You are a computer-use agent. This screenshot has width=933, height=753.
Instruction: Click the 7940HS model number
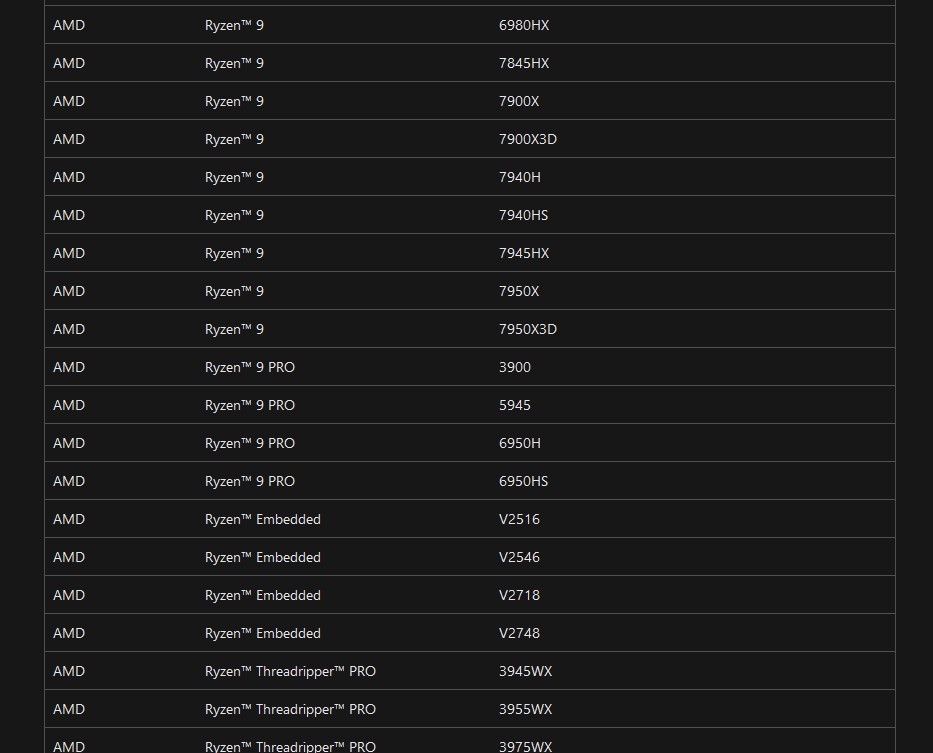coord(524,215)
